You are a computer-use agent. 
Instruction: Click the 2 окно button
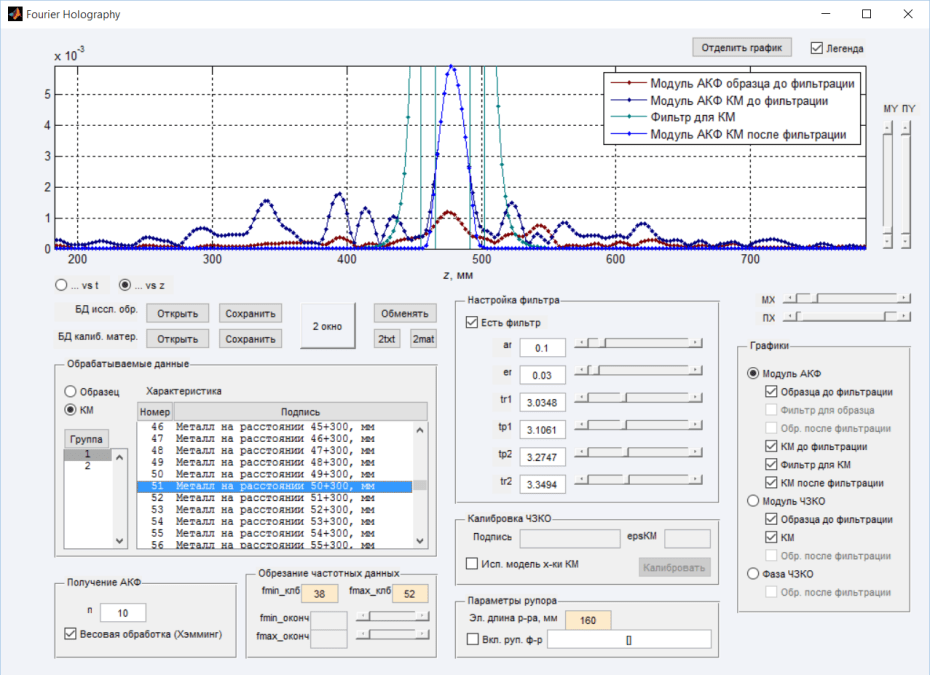point(328,325)
